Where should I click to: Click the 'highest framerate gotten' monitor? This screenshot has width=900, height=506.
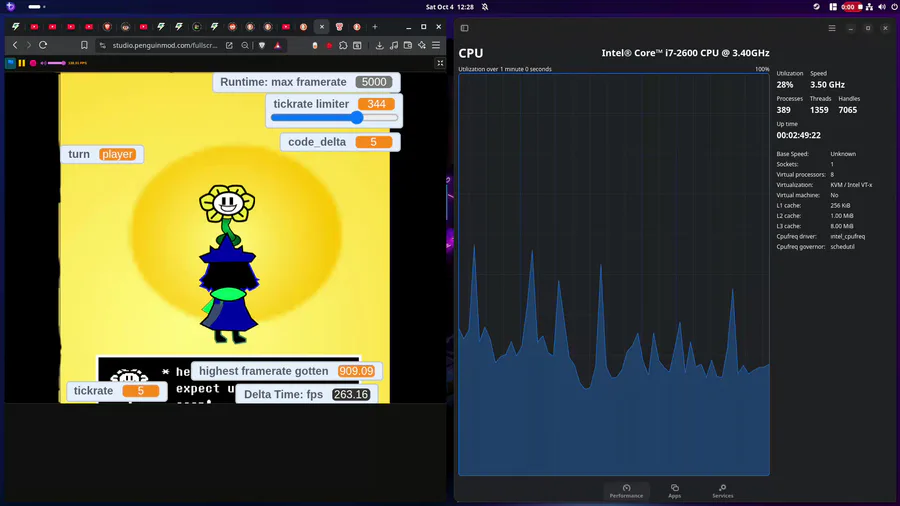pyautogui.click(x=286, y=371)
